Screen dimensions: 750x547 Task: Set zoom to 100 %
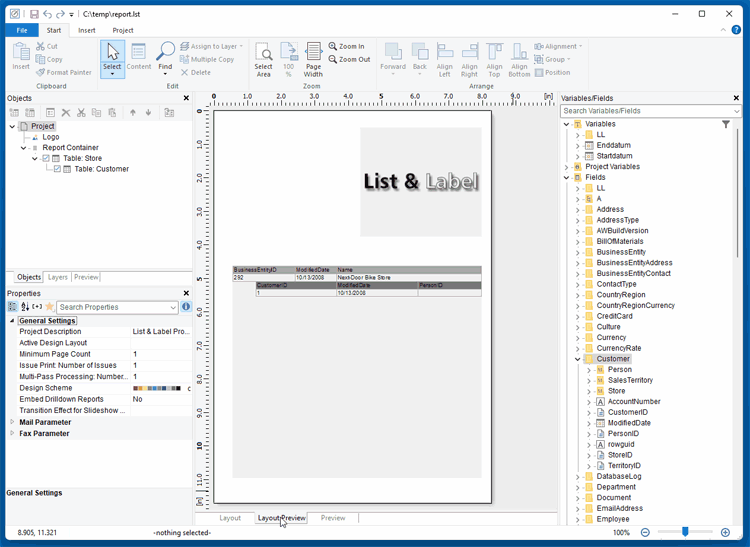(289, 60)
